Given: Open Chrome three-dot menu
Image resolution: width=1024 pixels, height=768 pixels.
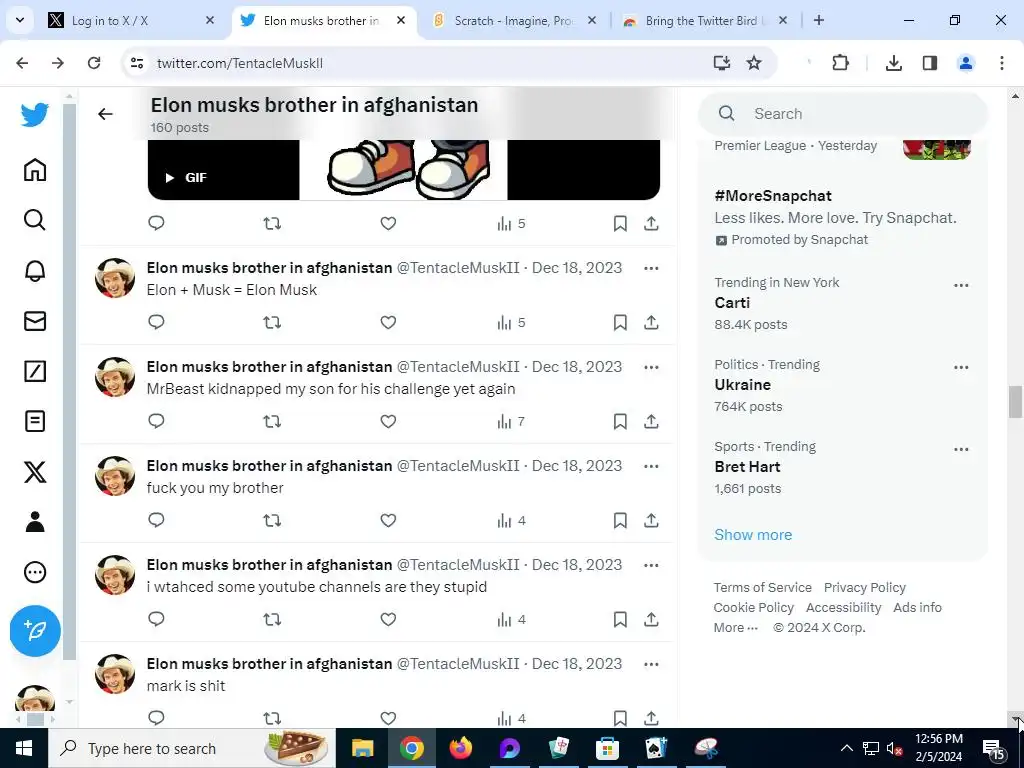Looking at the screenshot, I should [1001, 63].
